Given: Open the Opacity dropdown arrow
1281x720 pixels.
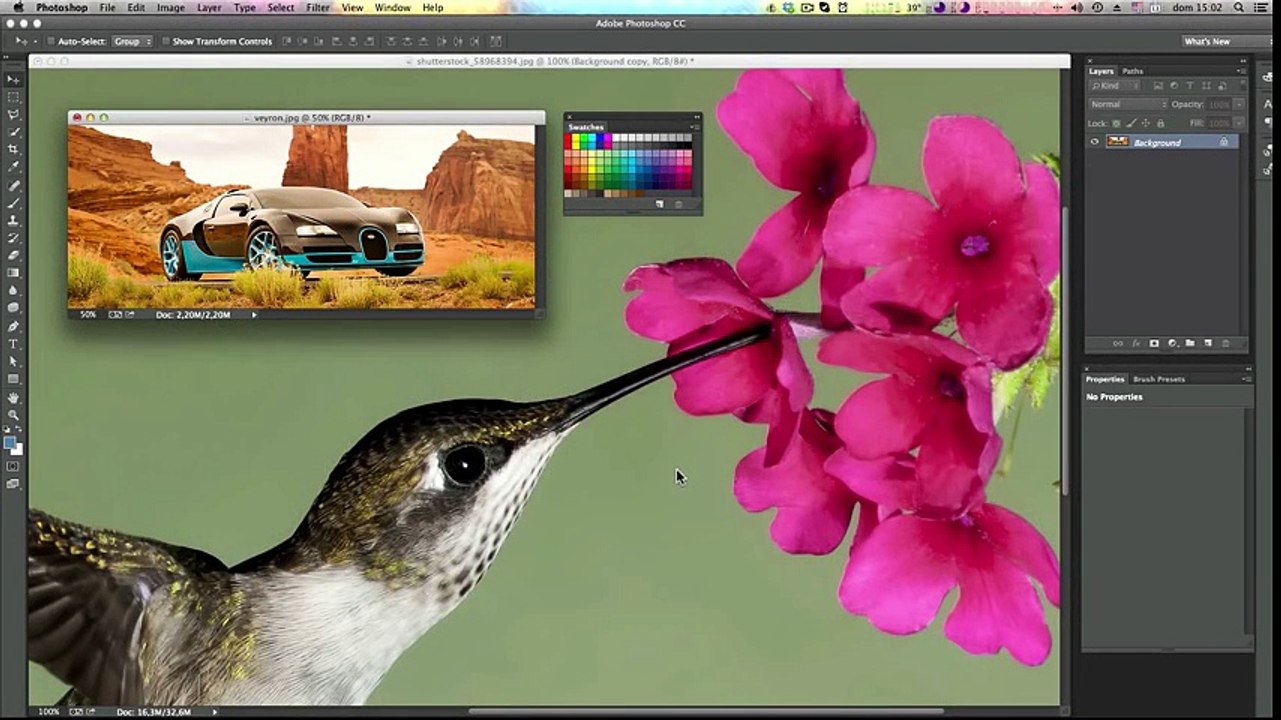Looking at the screenshot, I should (1239, 104).
